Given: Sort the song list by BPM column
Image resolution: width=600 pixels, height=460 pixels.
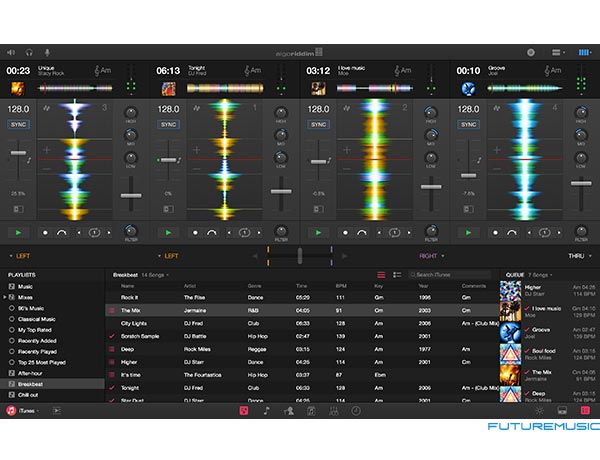Looking at the screenshot, I should coord(341,286).
